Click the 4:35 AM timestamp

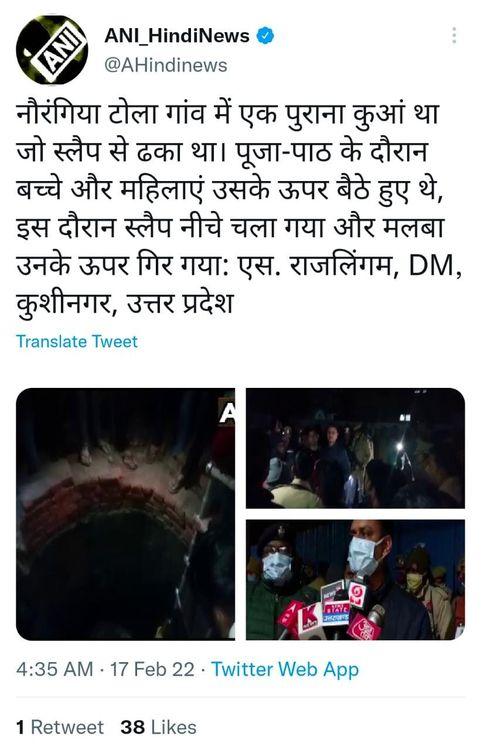[55, 669]
